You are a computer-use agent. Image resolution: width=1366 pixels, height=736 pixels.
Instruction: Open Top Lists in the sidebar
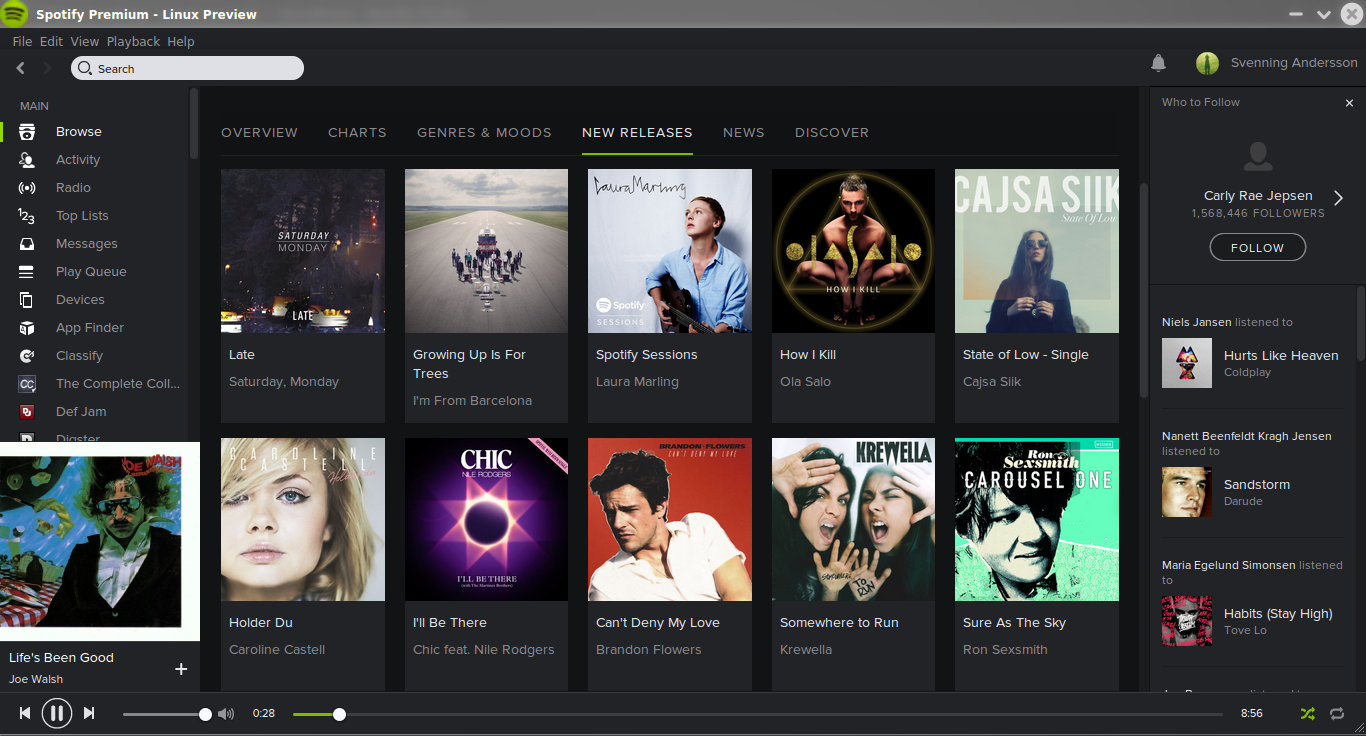[x=82, y=216]
